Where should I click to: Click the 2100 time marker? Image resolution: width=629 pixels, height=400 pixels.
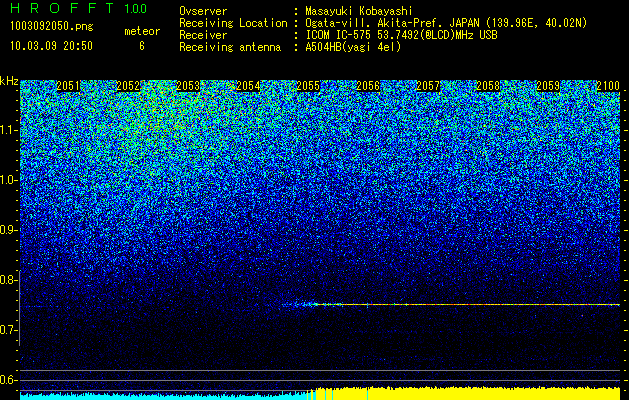tap(608, 86)
